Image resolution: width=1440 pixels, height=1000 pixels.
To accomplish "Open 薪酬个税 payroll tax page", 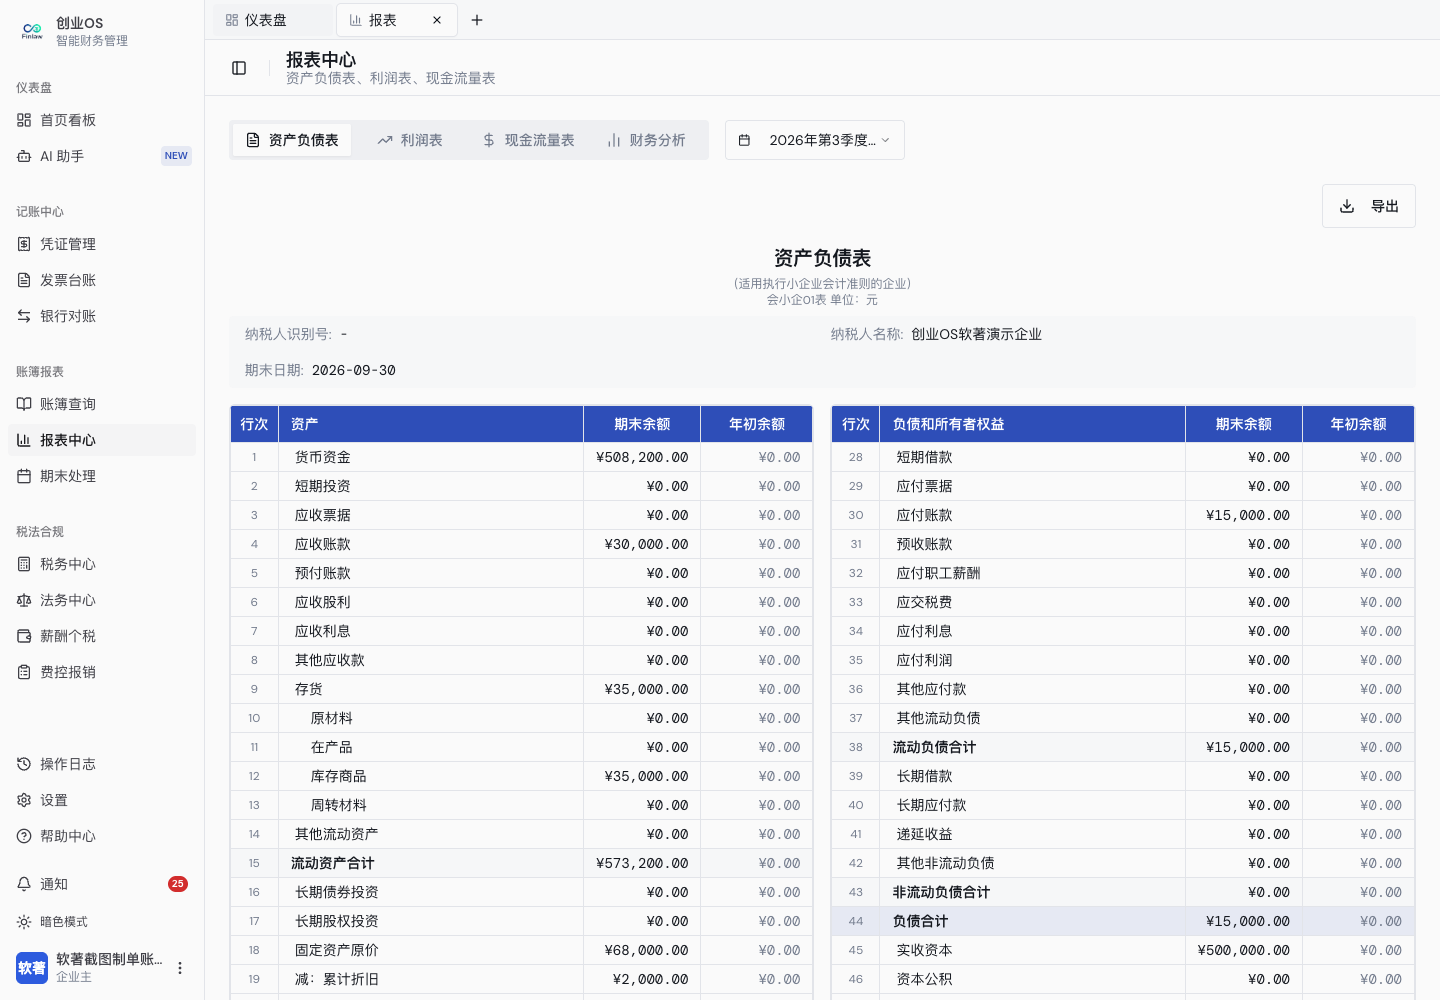I will [x=102, y=636].
